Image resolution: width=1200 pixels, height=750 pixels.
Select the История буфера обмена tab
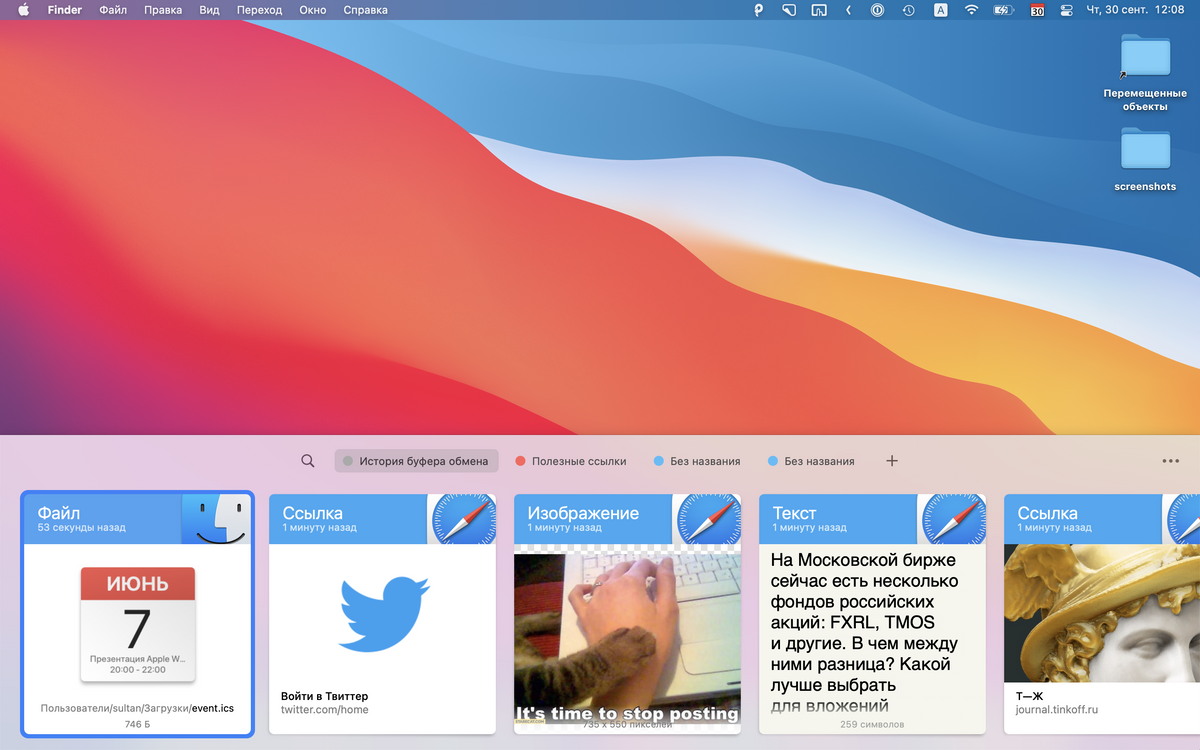coord(416,461)
